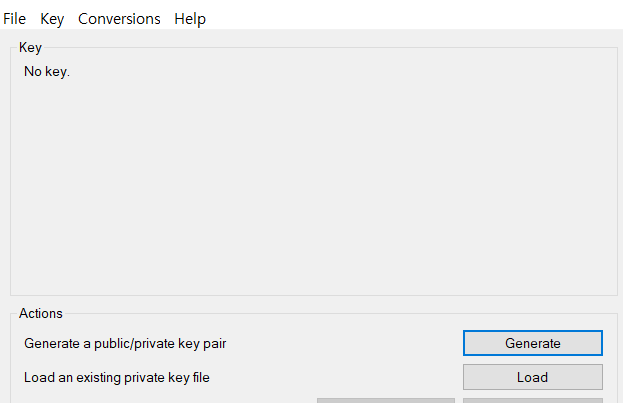The image size is (623, 403).
Task: Open the File menu
Action: [x=14, y=19]
